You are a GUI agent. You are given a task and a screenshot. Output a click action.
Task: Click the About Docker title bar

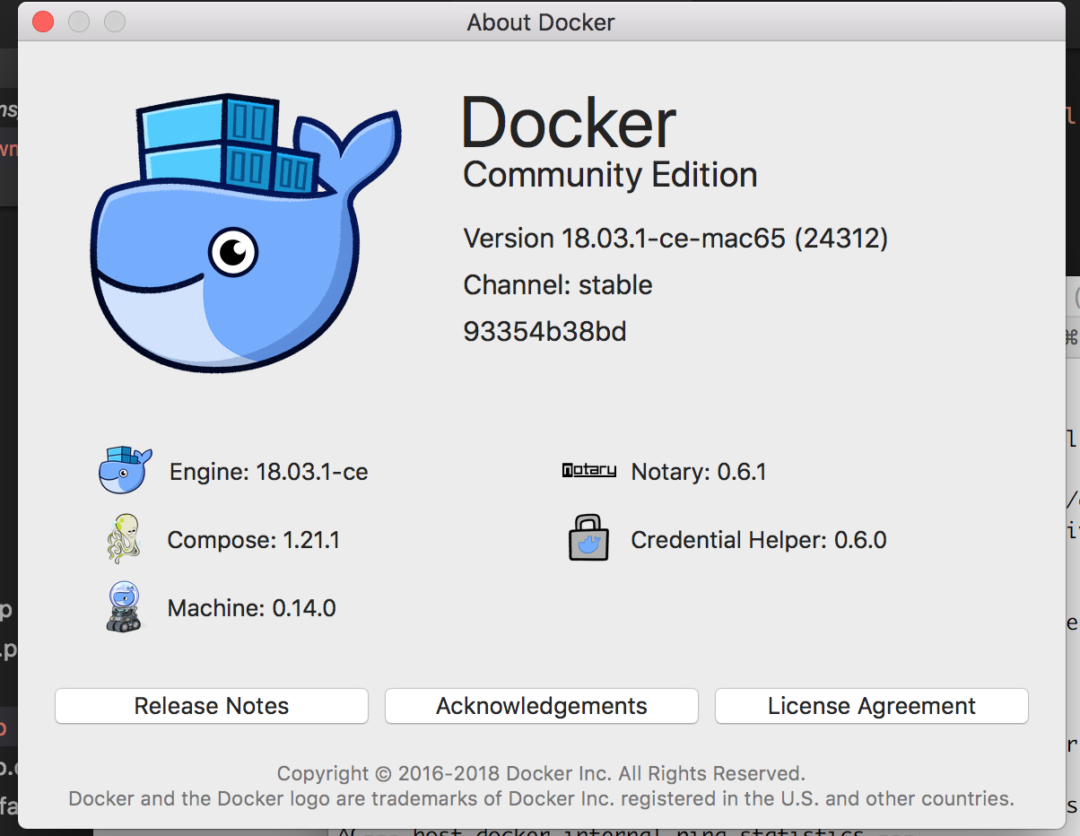[540, 21]
